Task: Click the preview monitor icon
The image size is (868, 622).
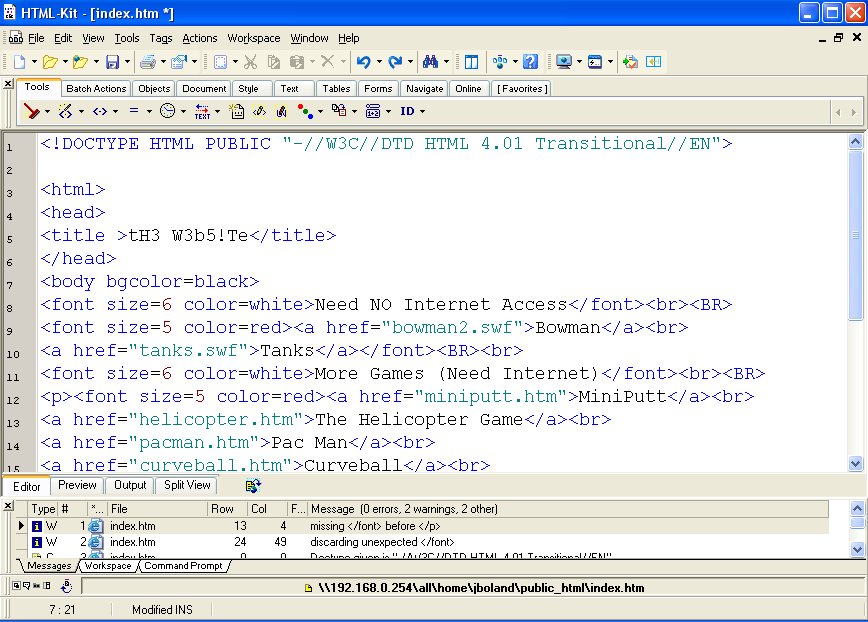Action: pyautogui.click(x=564, y=61)
